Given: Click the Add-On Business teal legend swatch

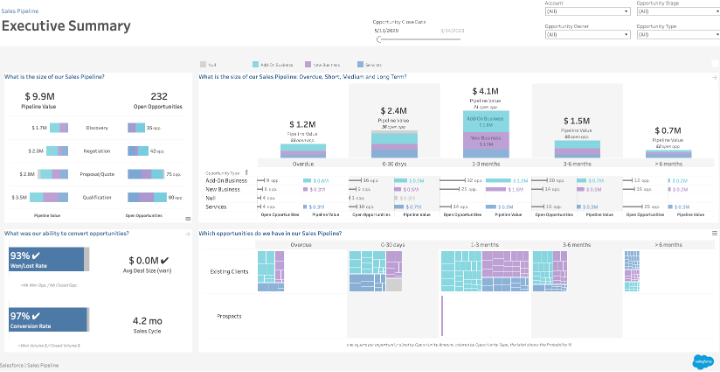Looking at the screenshot, I should pyautogui.click(x=256, y=65).
